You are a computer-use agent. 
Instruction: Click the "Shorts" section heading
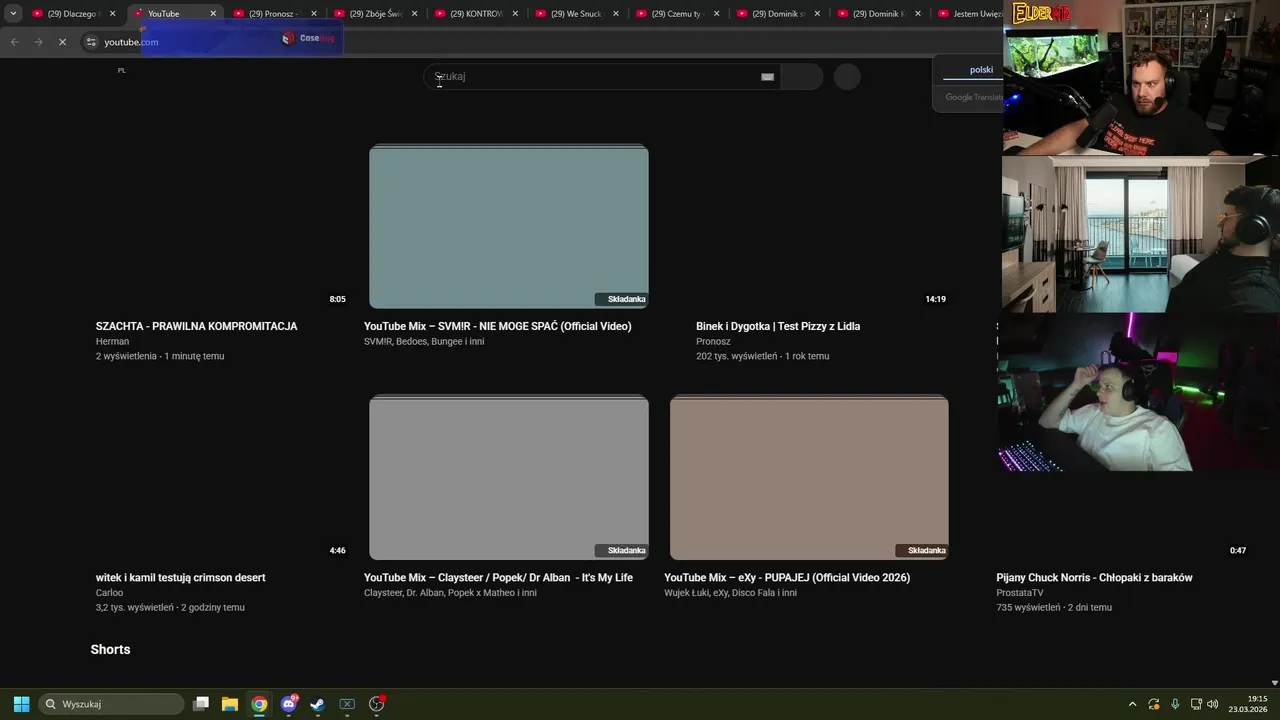click(x=110, y=649)
